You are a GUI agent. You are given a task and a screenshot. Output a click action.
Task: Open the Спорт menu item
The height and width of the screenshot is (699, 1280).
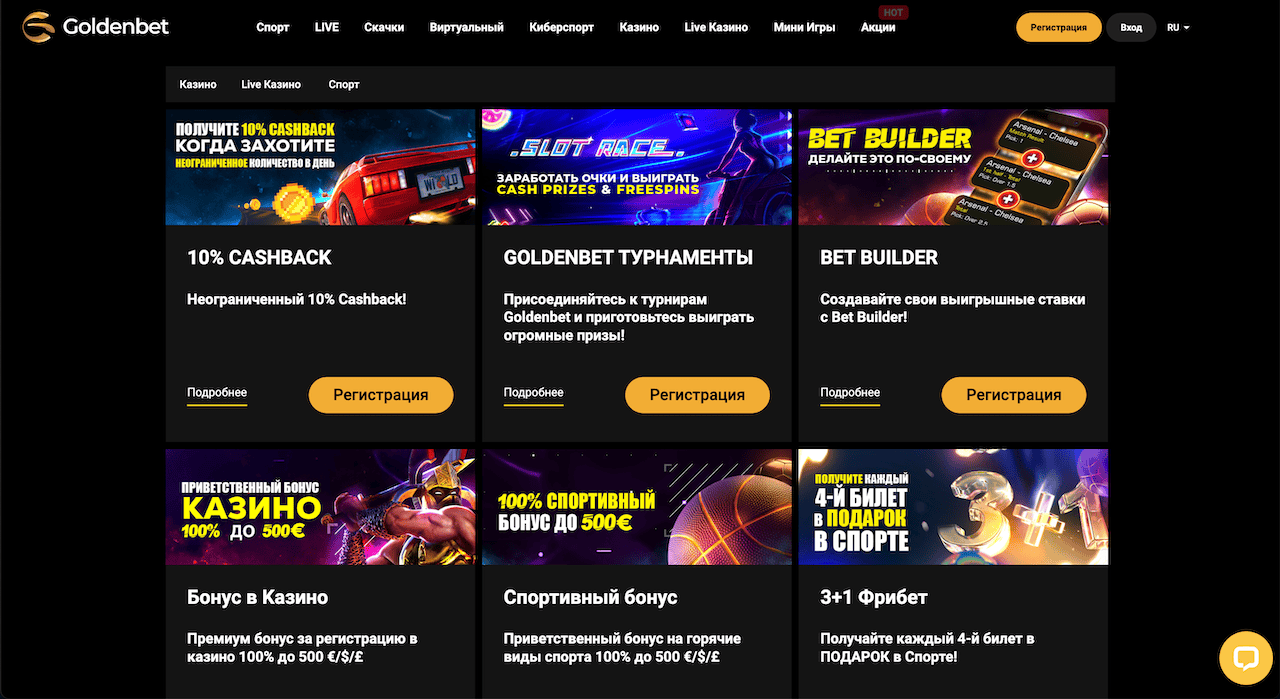[272, 28]
